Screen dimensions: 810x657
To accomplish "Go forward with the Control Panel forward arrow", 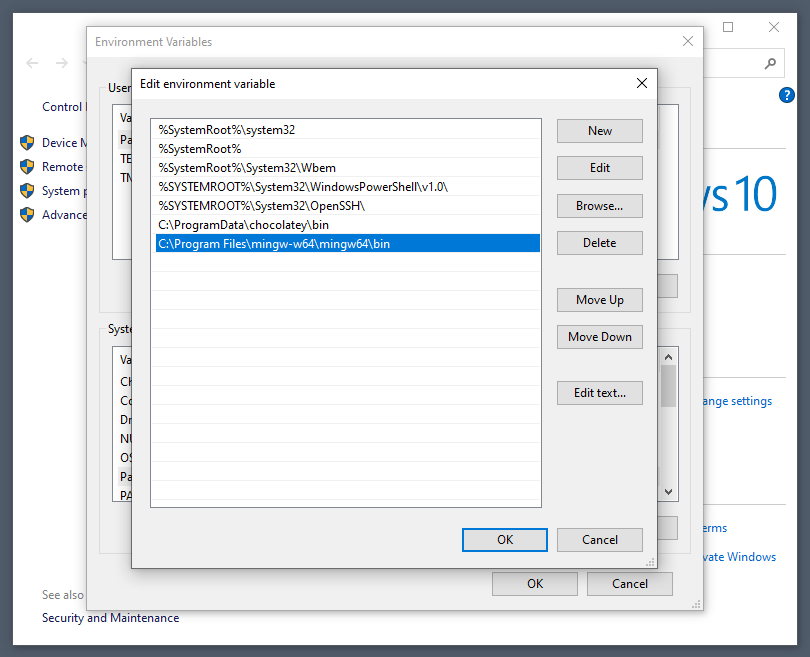I will click(61, 63).
